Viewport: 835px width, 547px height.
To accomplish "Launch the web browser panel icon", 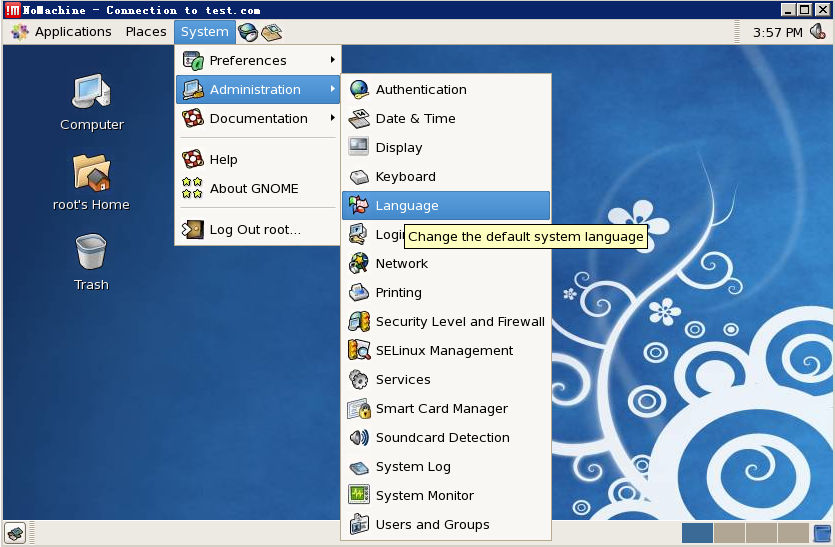I will click(x=248, y=32).
